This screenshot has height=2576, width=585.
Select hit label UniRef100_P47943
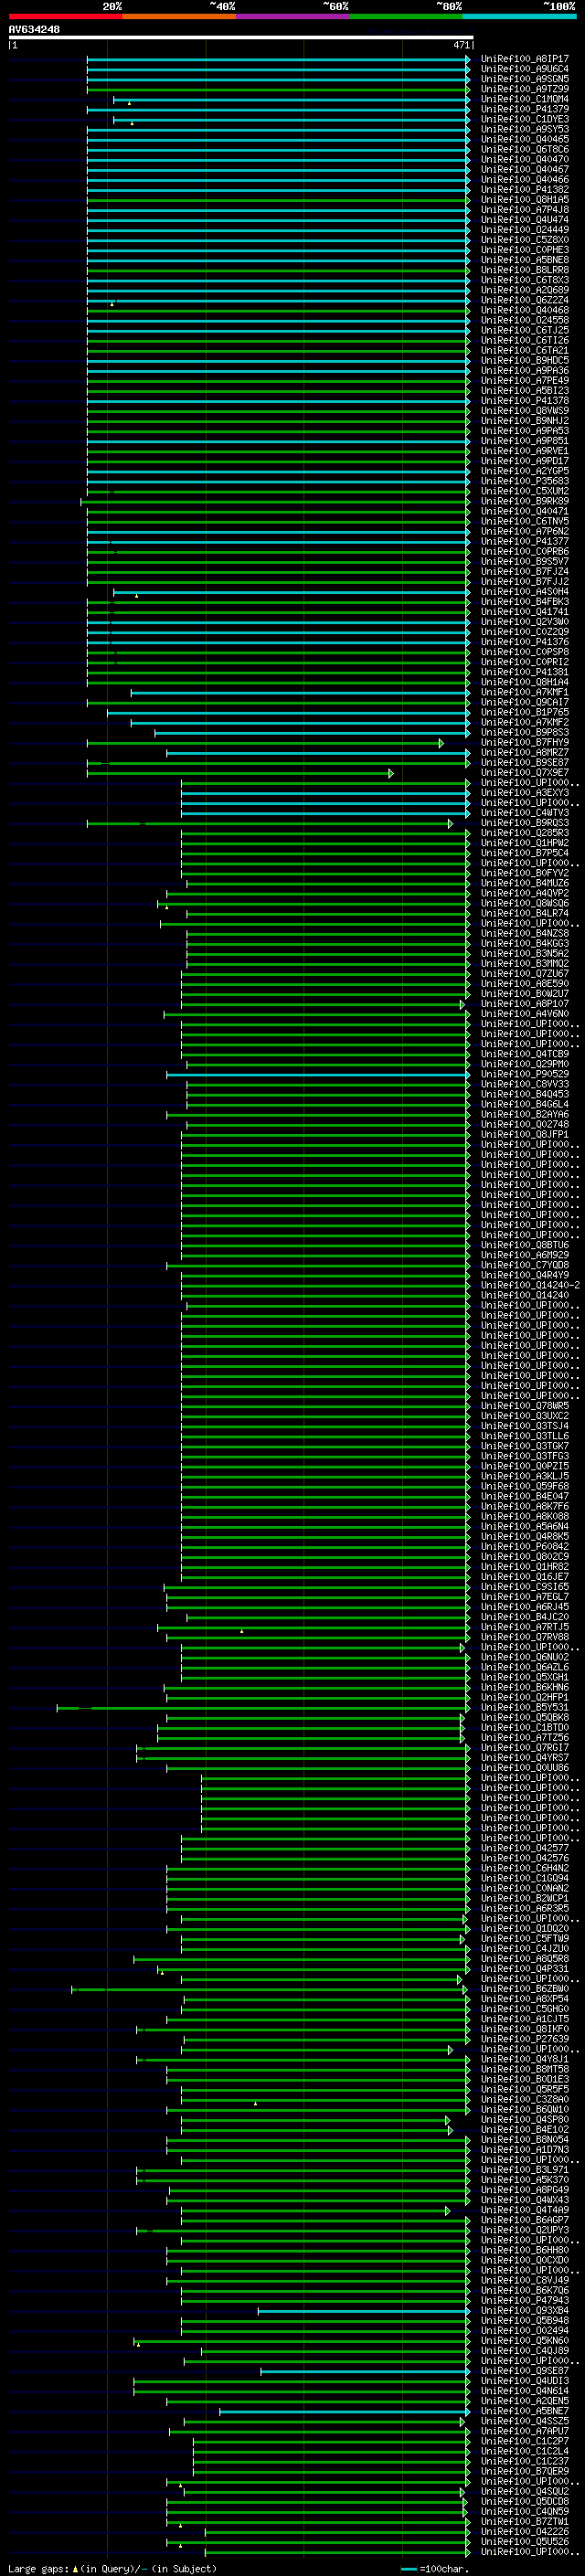click(525, 2300)
